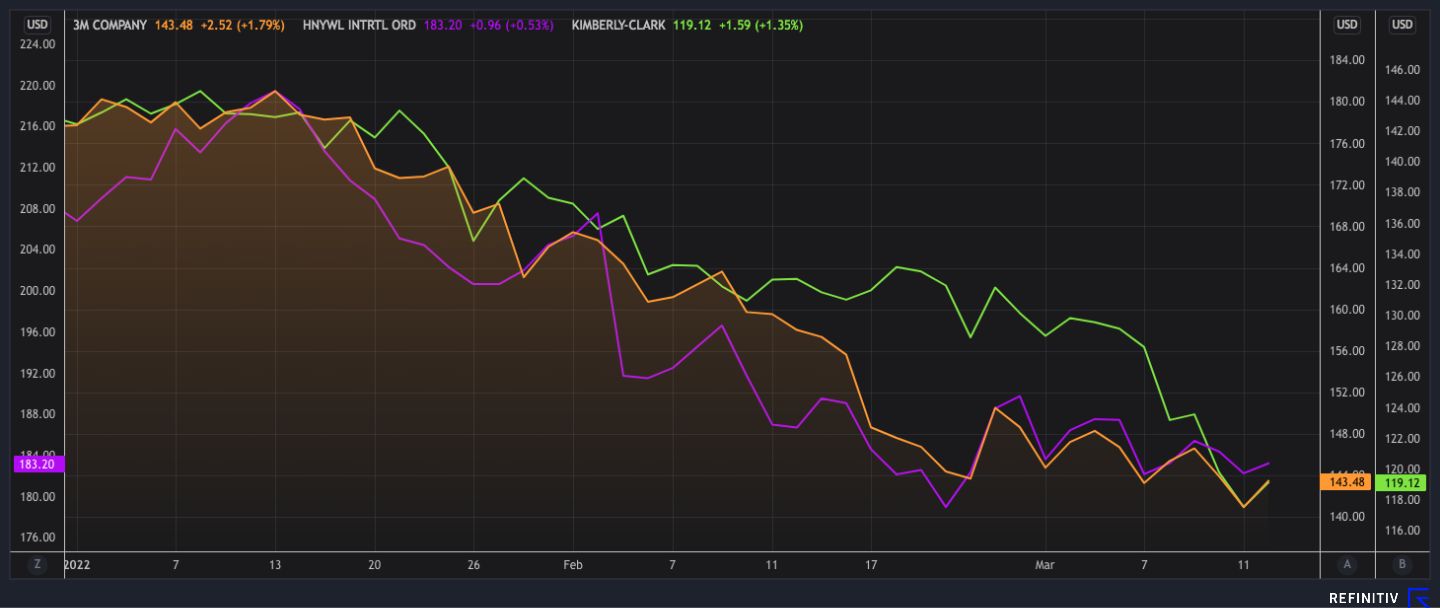
Task: Click the 17 date label on the time axis
Action: point(871,565)
